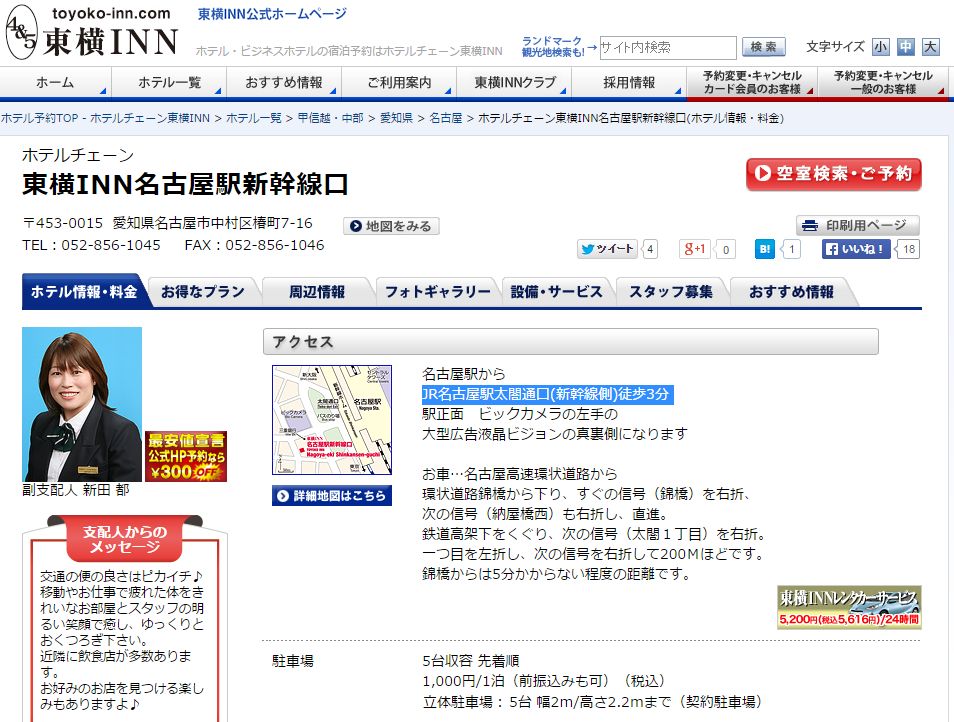Open the ご利用案内 menu
This screenshot has width=954, height=722.
click(x=399, y=82)
